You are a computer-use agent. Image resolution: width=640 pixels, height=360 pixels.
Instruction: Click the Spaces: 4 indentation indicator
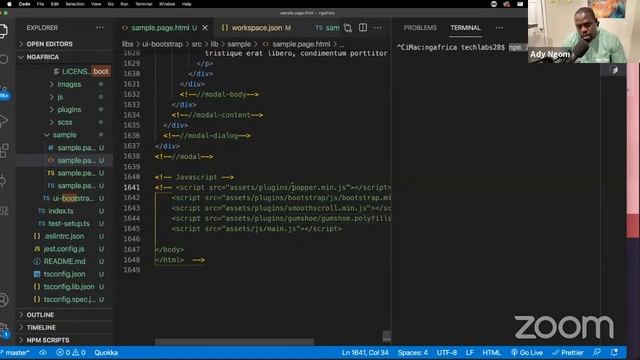coord(413,353)
